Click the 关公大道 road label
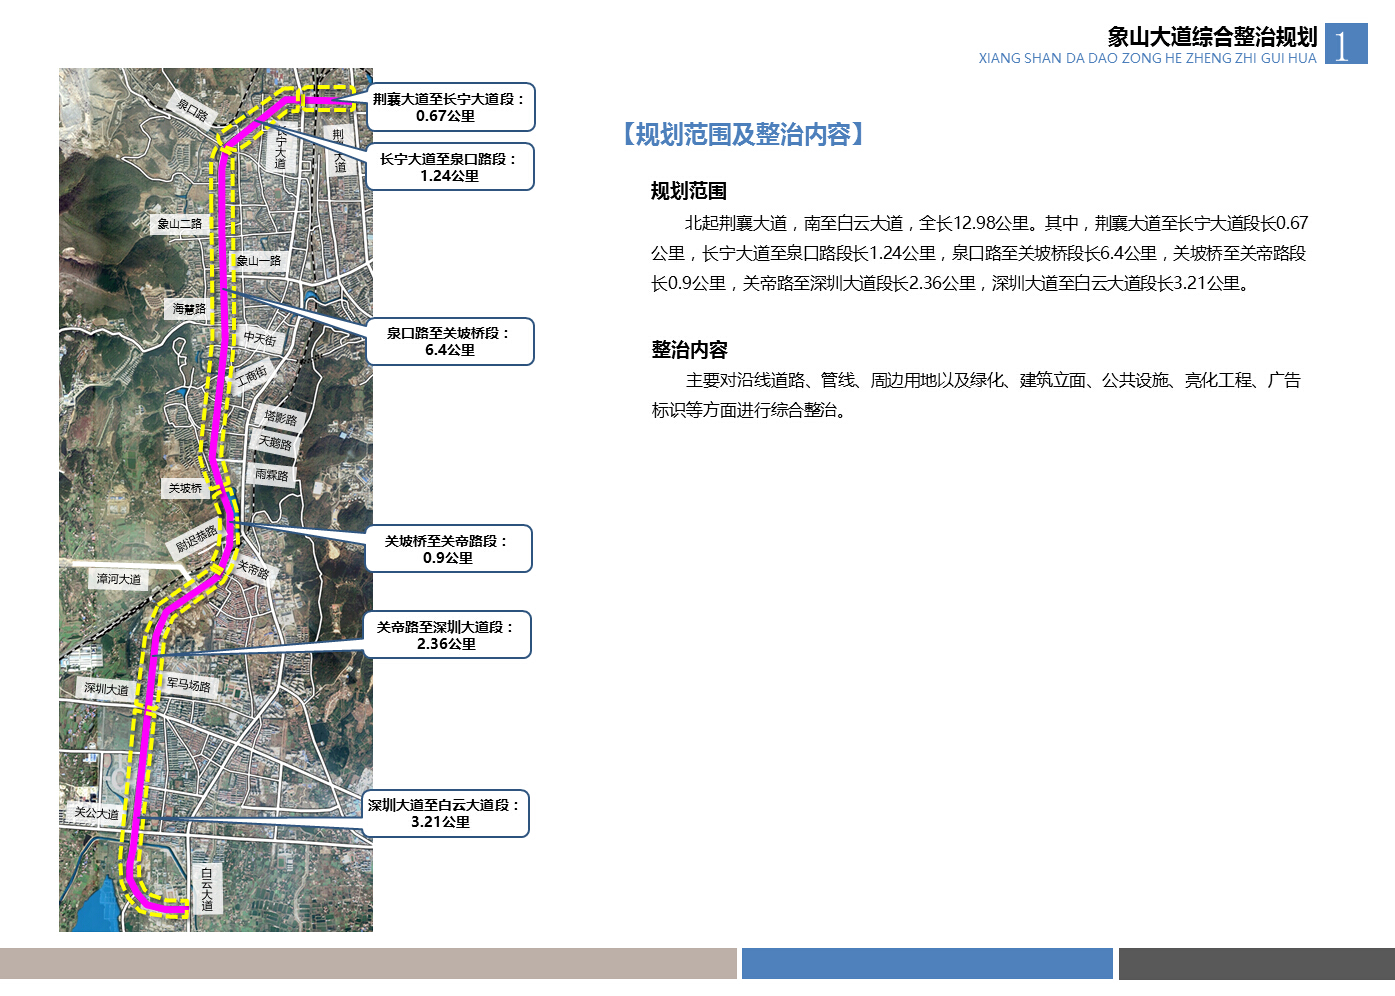Viewport: 1395px width, 996px height. 96,813
